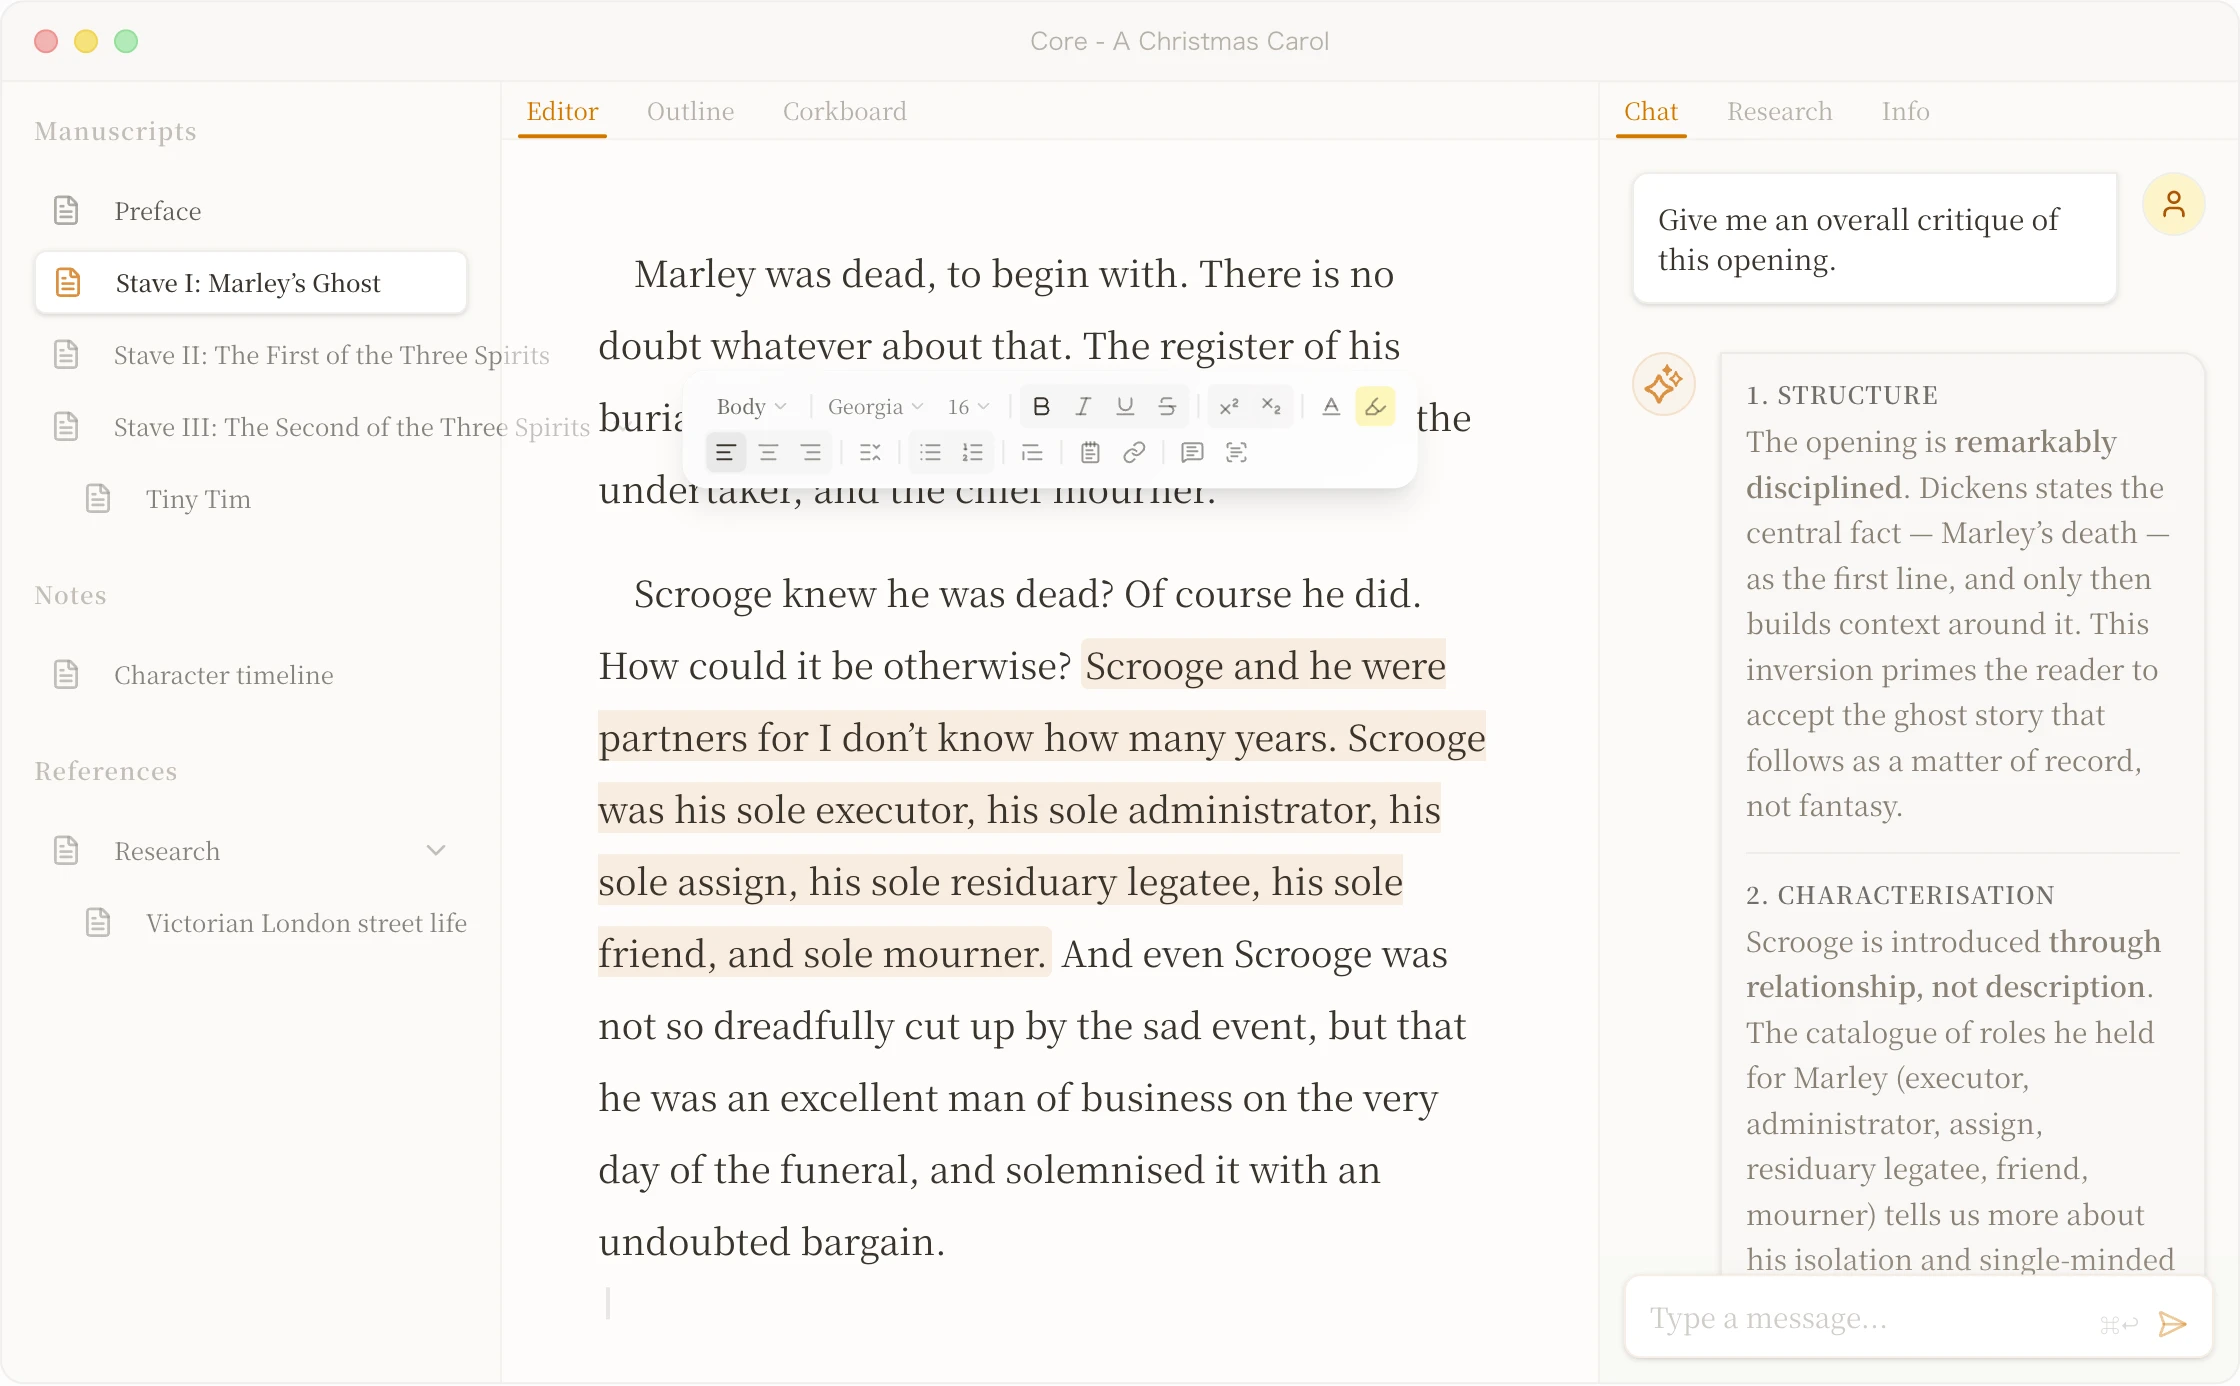Screen dimensions: 2240x1386
Task: Click the user avatar icon in chat
Action: click(x=2174, y=205)
